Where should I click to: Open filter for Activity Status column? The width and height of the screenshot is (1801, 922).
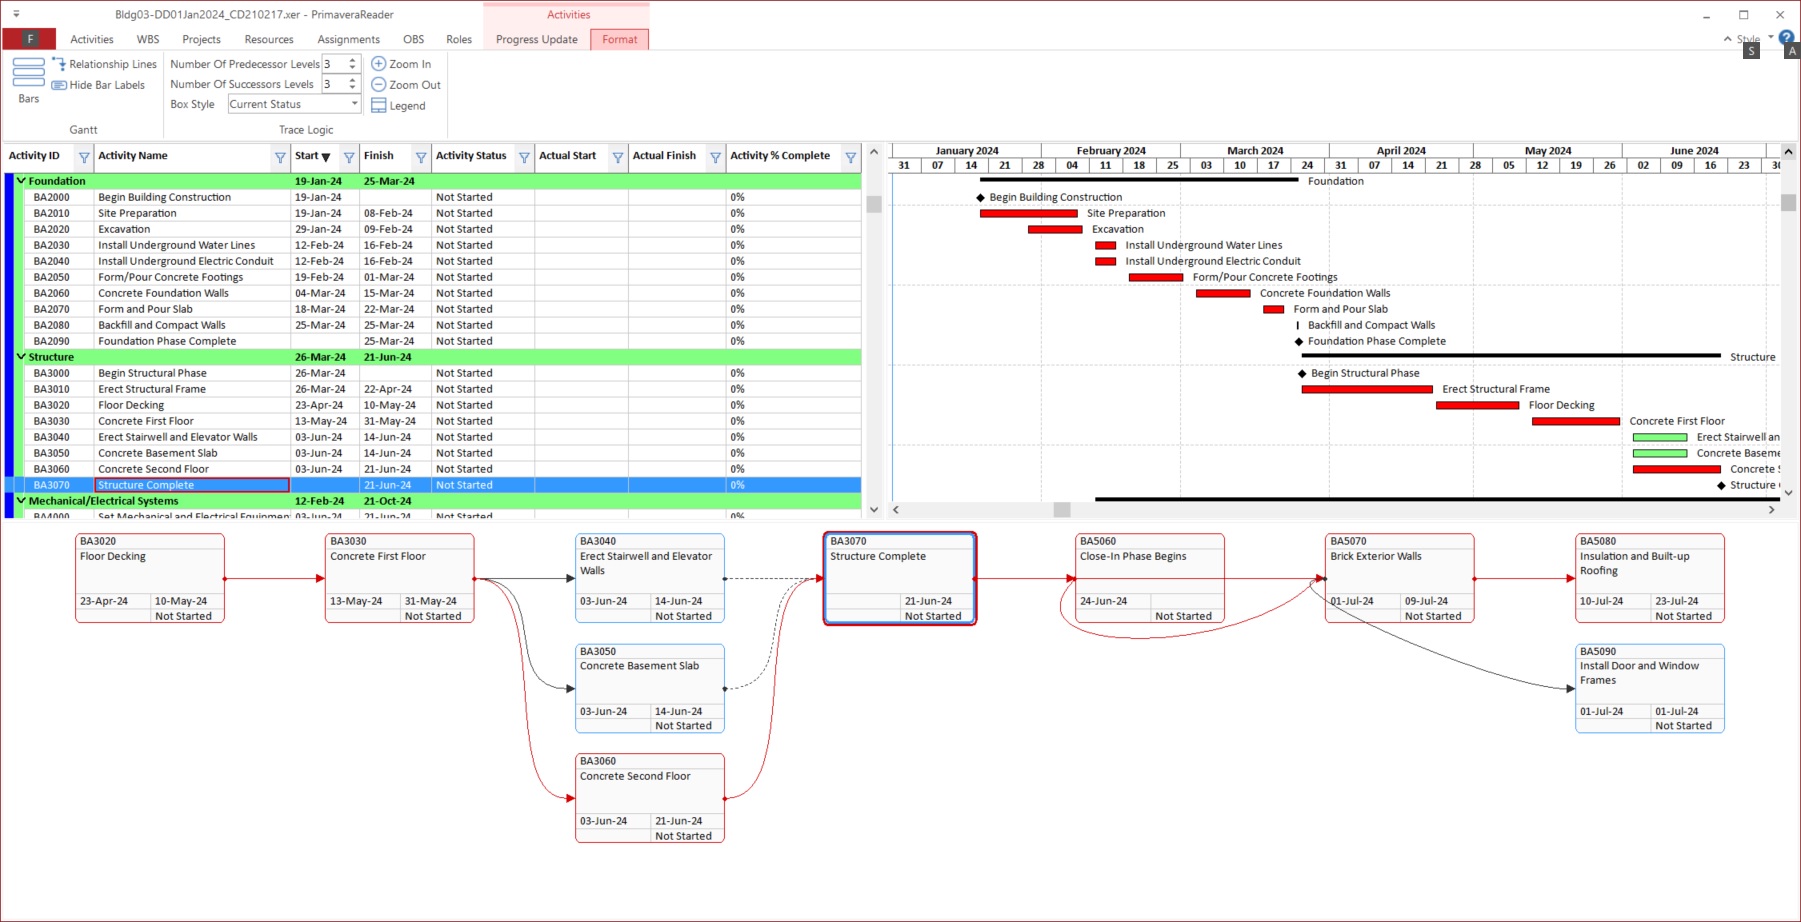[x=524, y=157]
